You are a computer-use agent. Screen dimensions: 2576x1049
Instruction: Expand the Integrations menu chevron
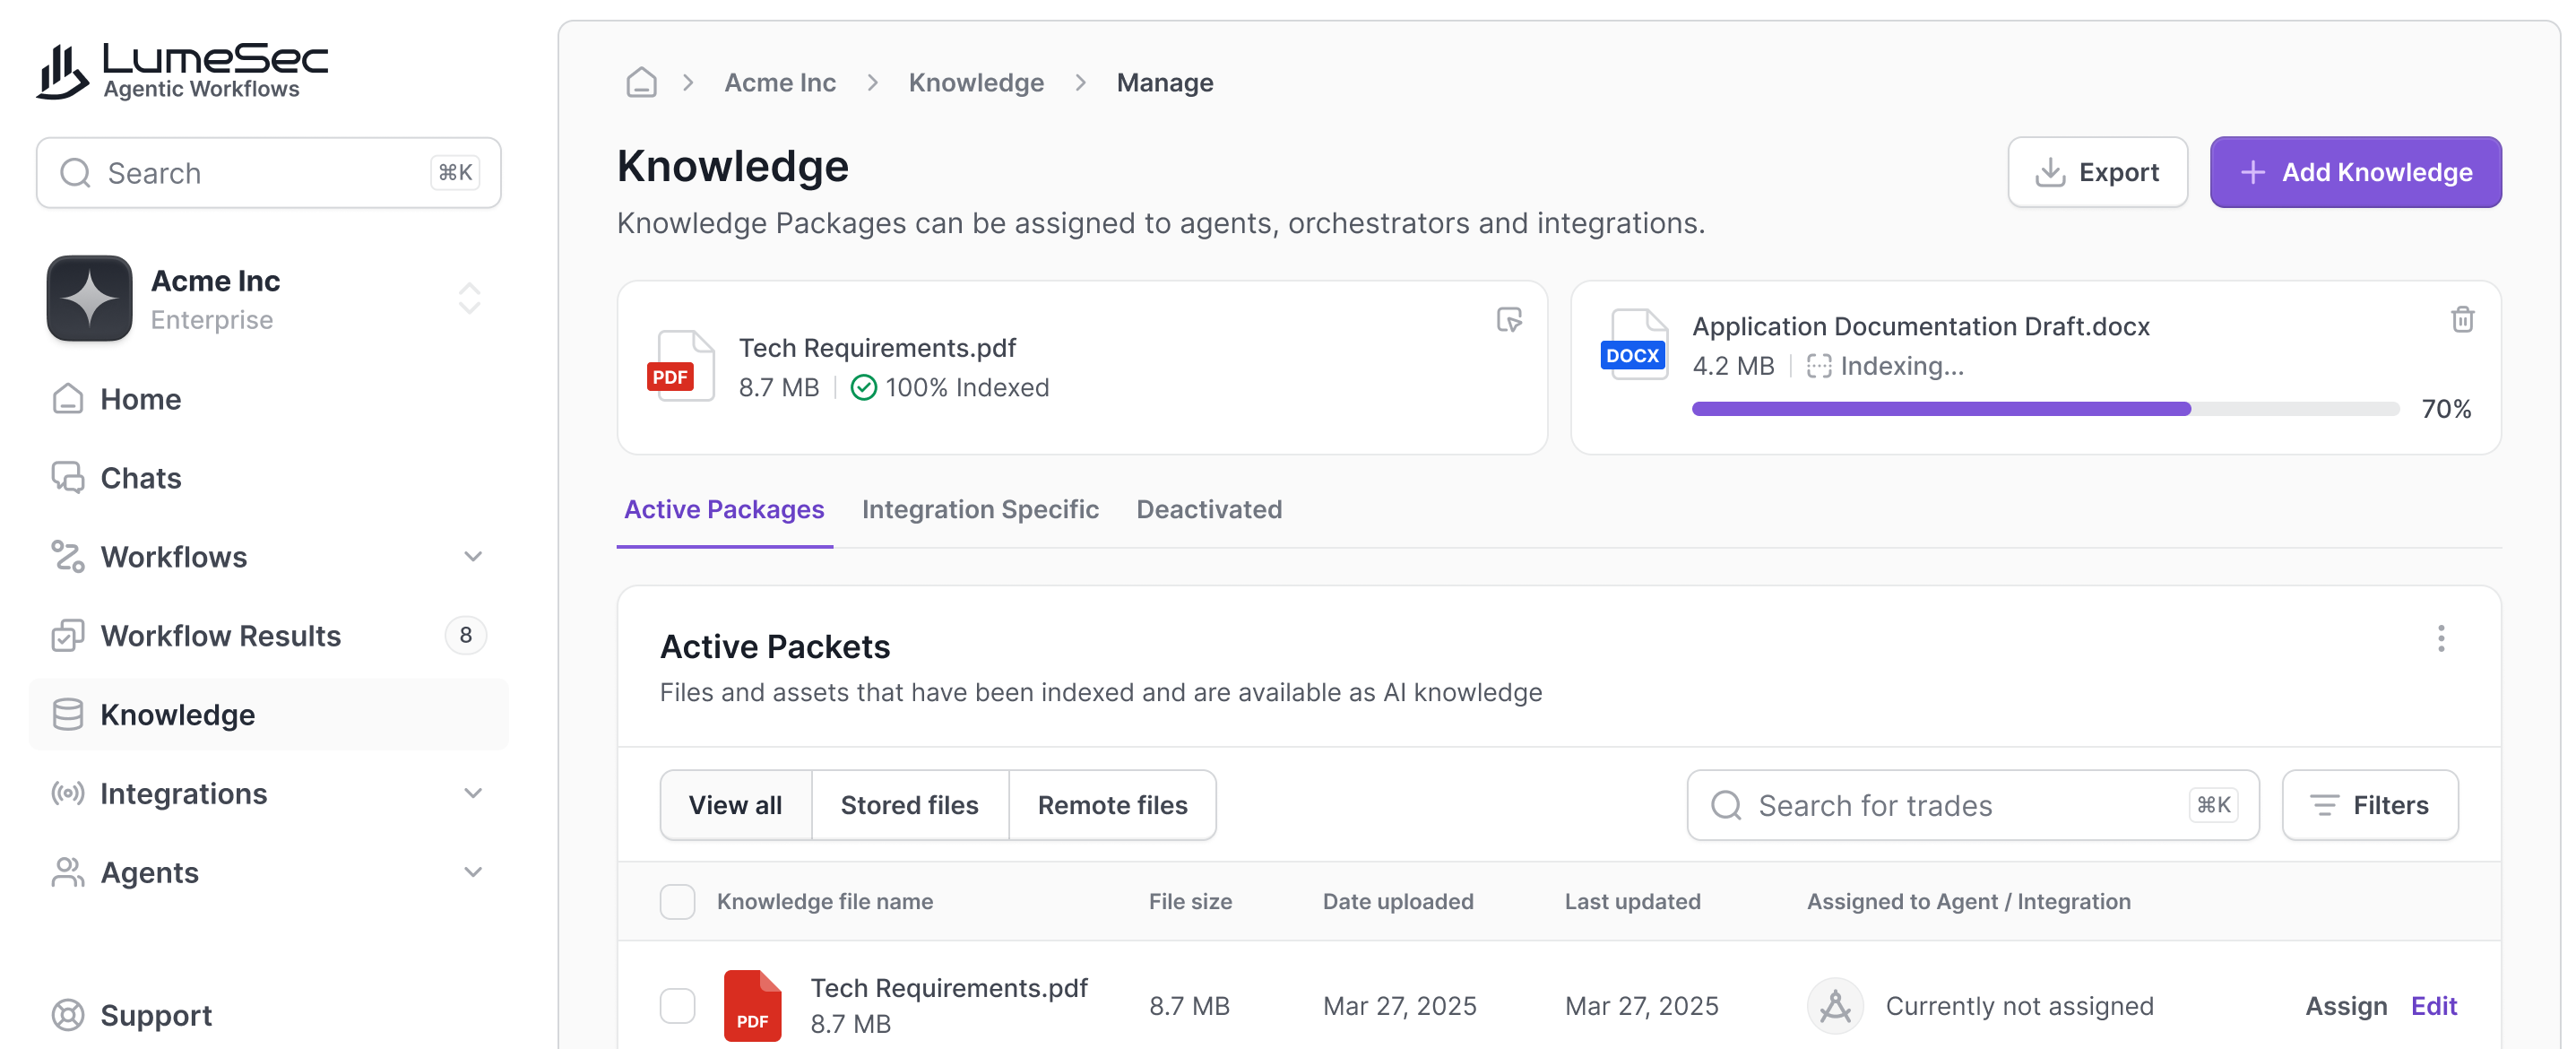click(x=473, y=793)
